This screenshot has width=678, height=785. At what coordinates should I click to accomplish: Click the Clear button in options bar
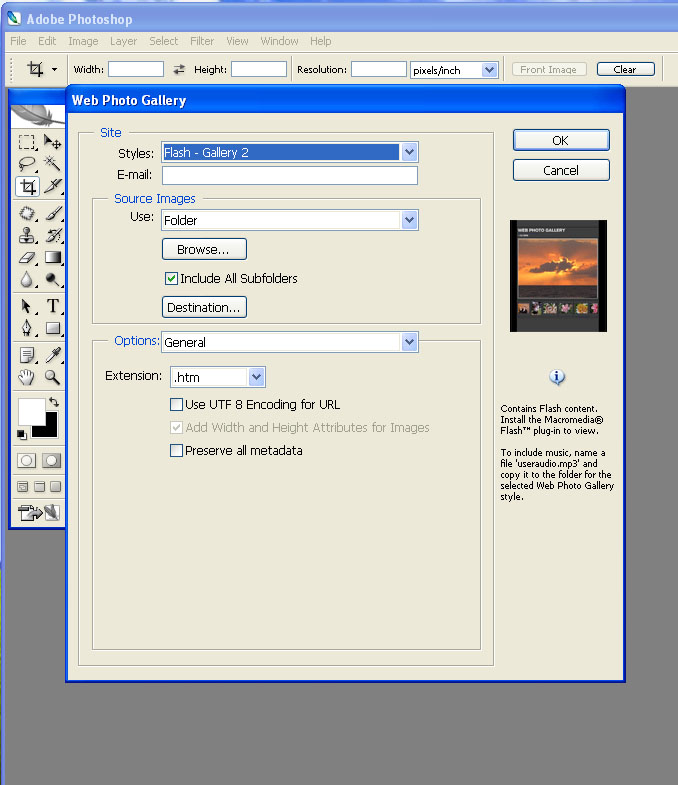pyautogui.click(x=625, y=70)
